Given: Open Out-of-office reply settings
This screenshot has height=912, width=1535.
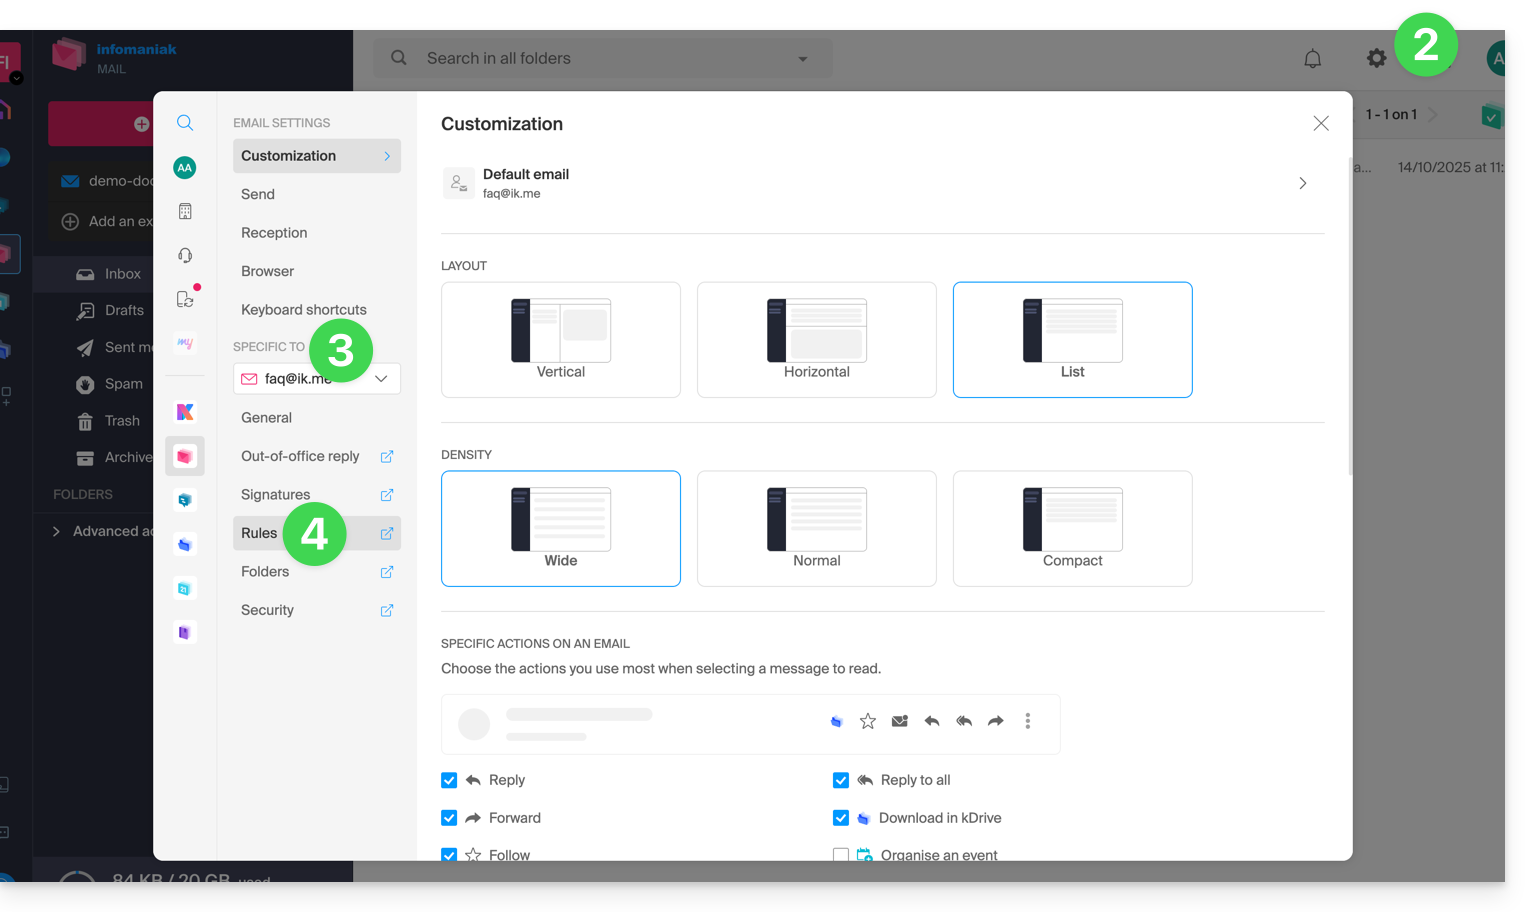Looking at the screenshot, I should pyautogui.click(x=300, y=456).
